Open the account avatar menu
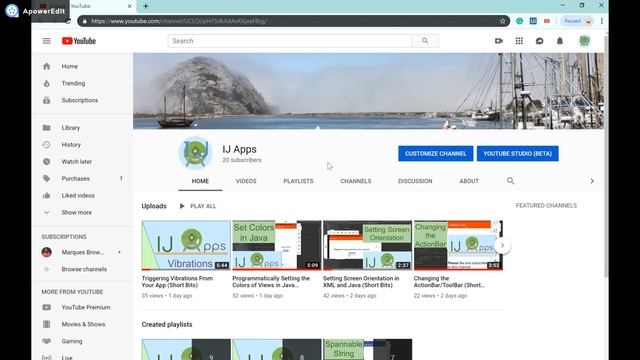 (x=584, y=41)
